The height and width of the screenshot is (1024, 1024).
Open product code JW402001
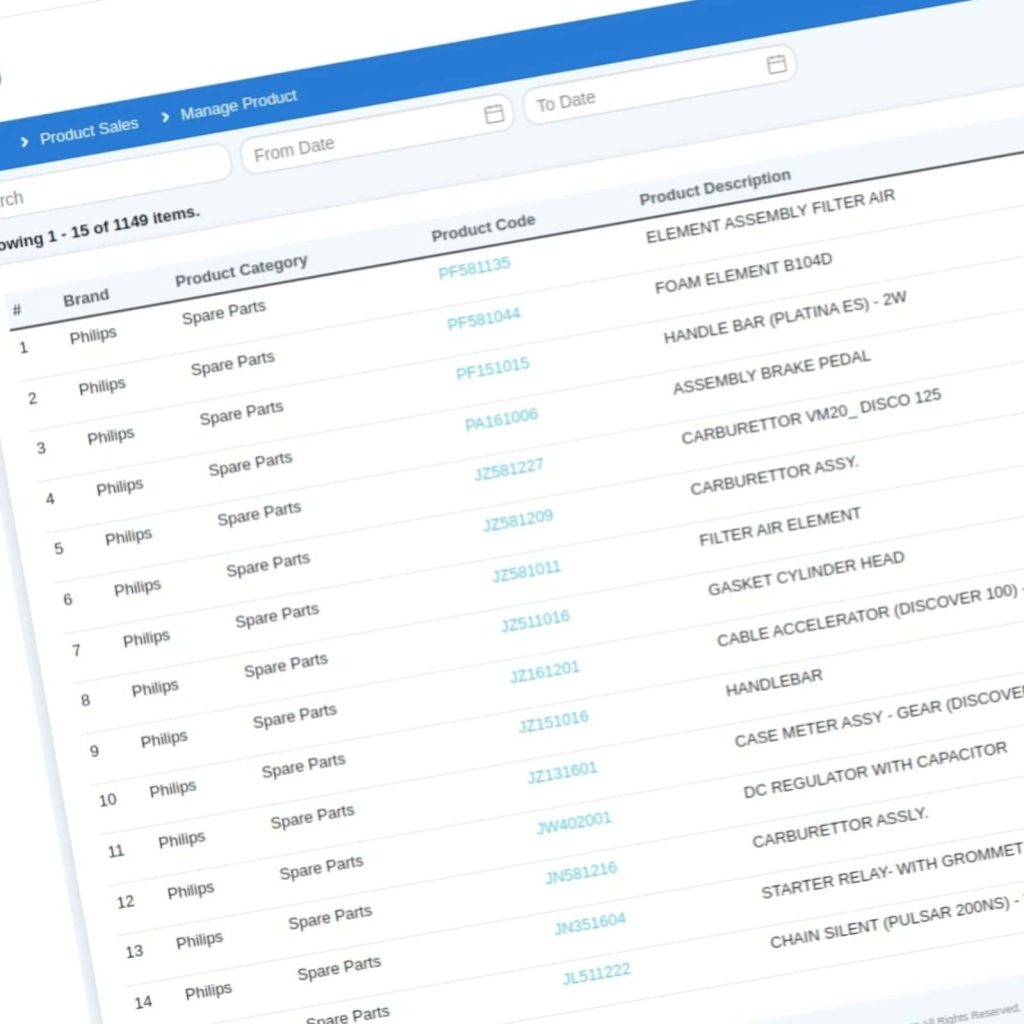point(573,823)
